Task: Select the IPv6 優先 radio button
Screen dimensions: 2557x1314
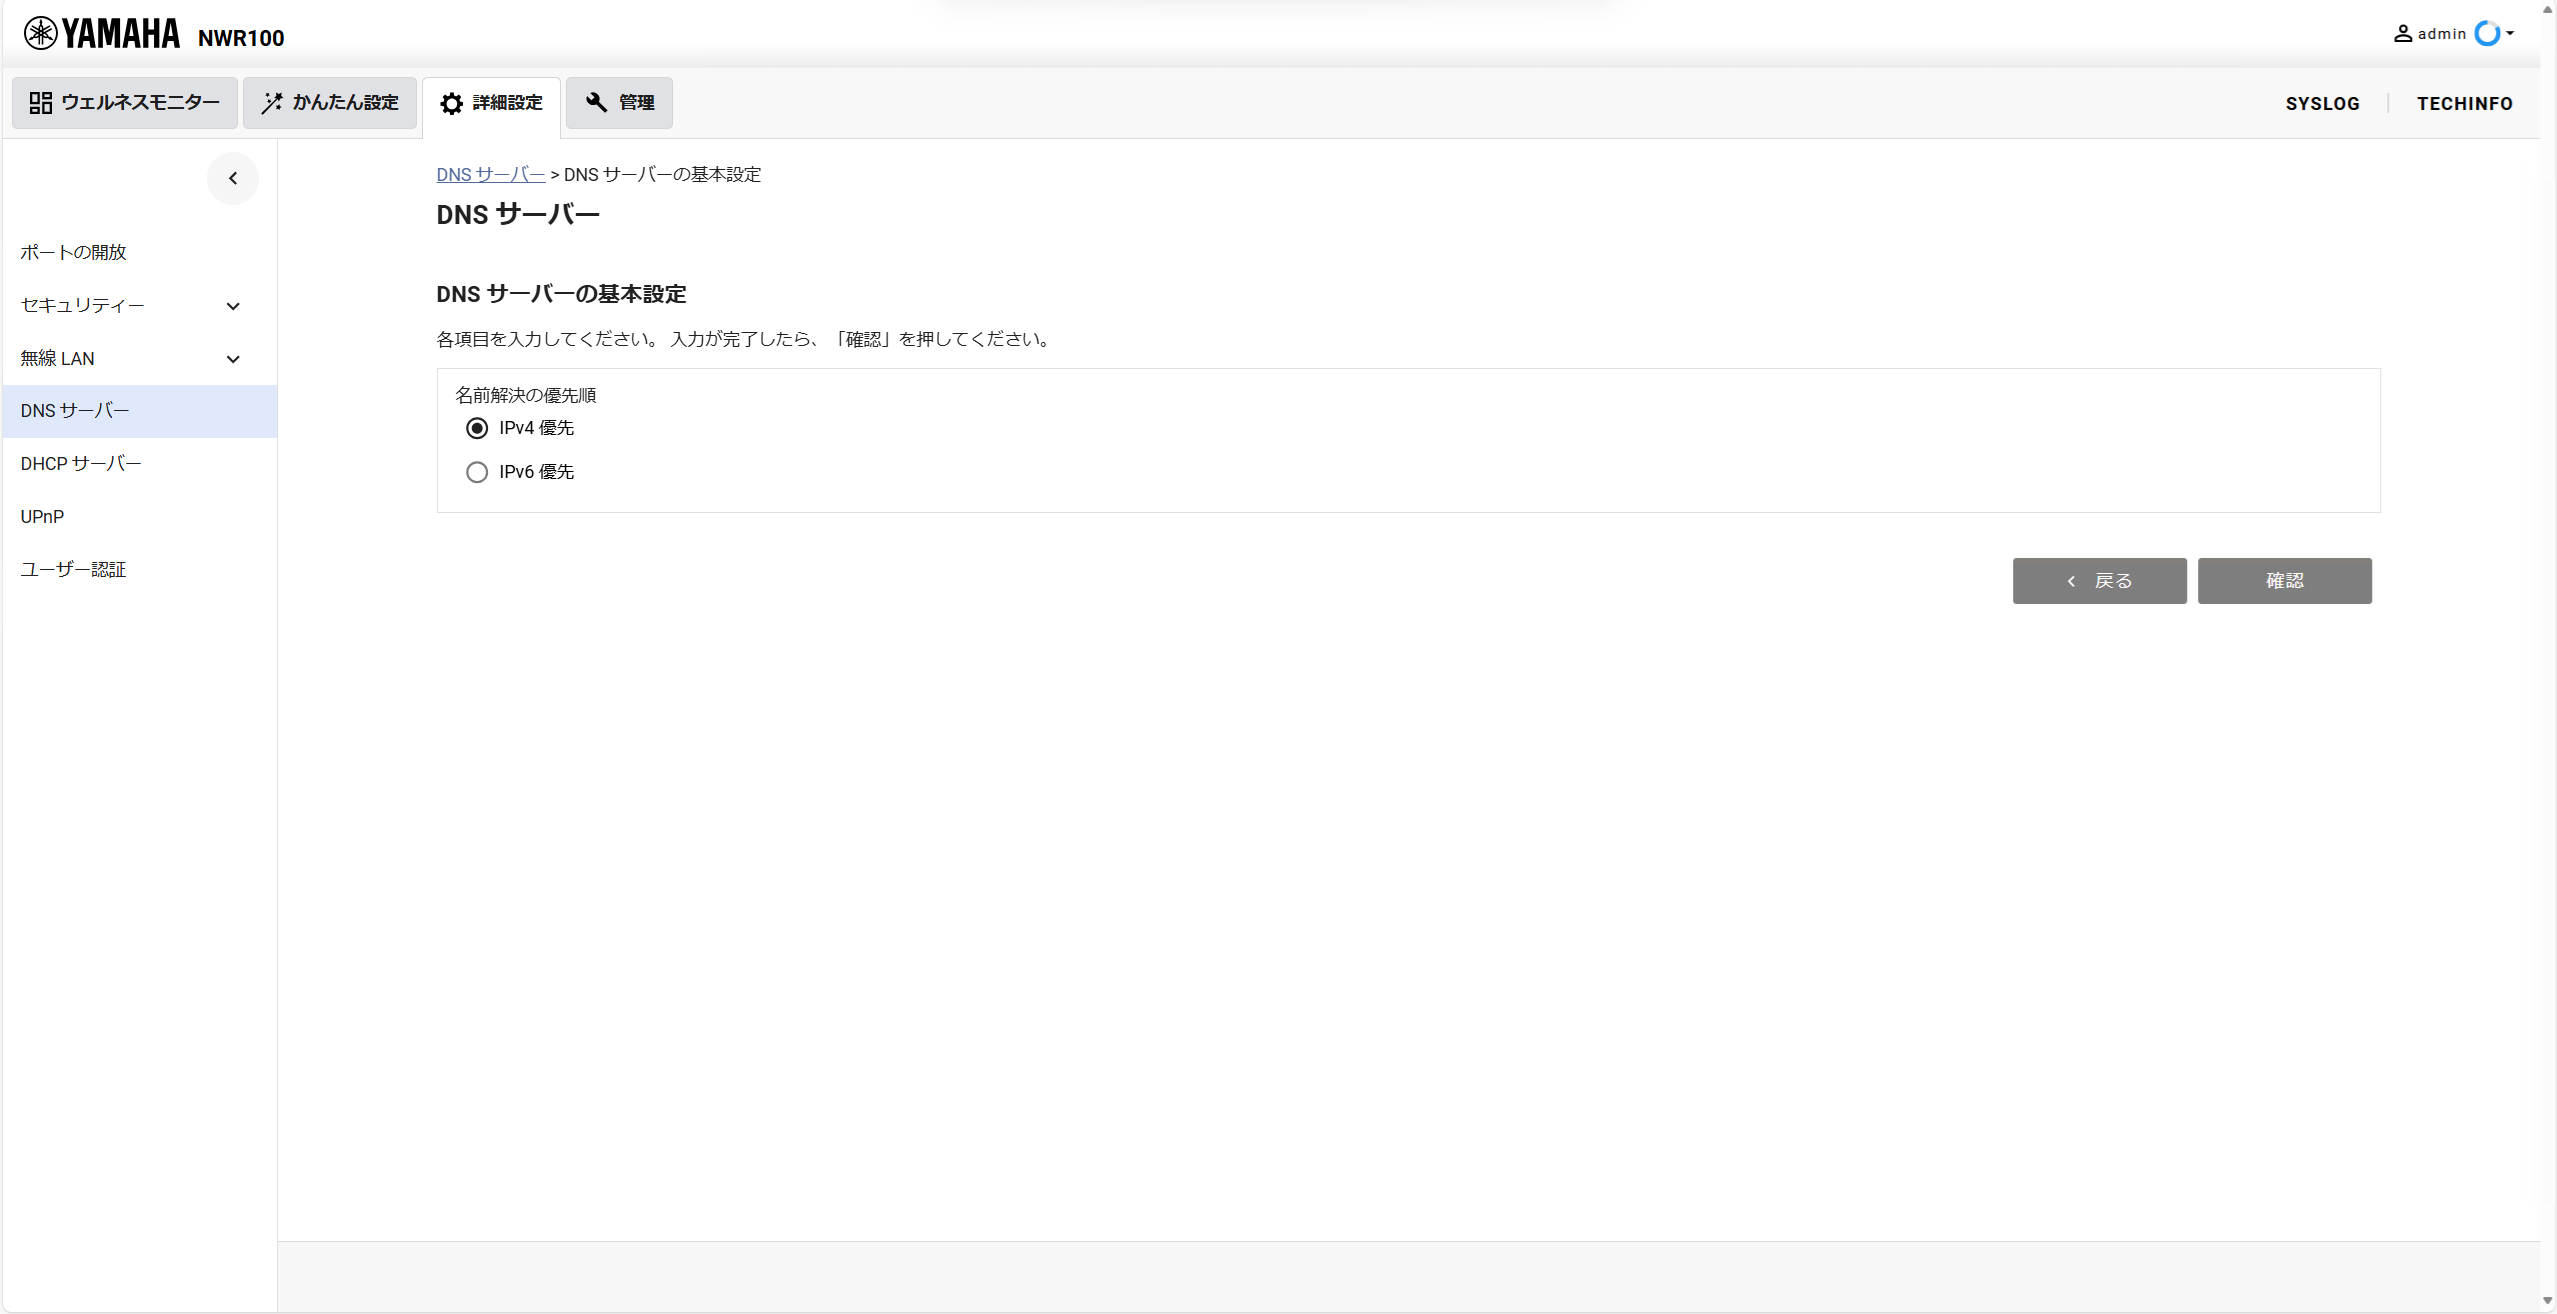Action: pos(477,473)
